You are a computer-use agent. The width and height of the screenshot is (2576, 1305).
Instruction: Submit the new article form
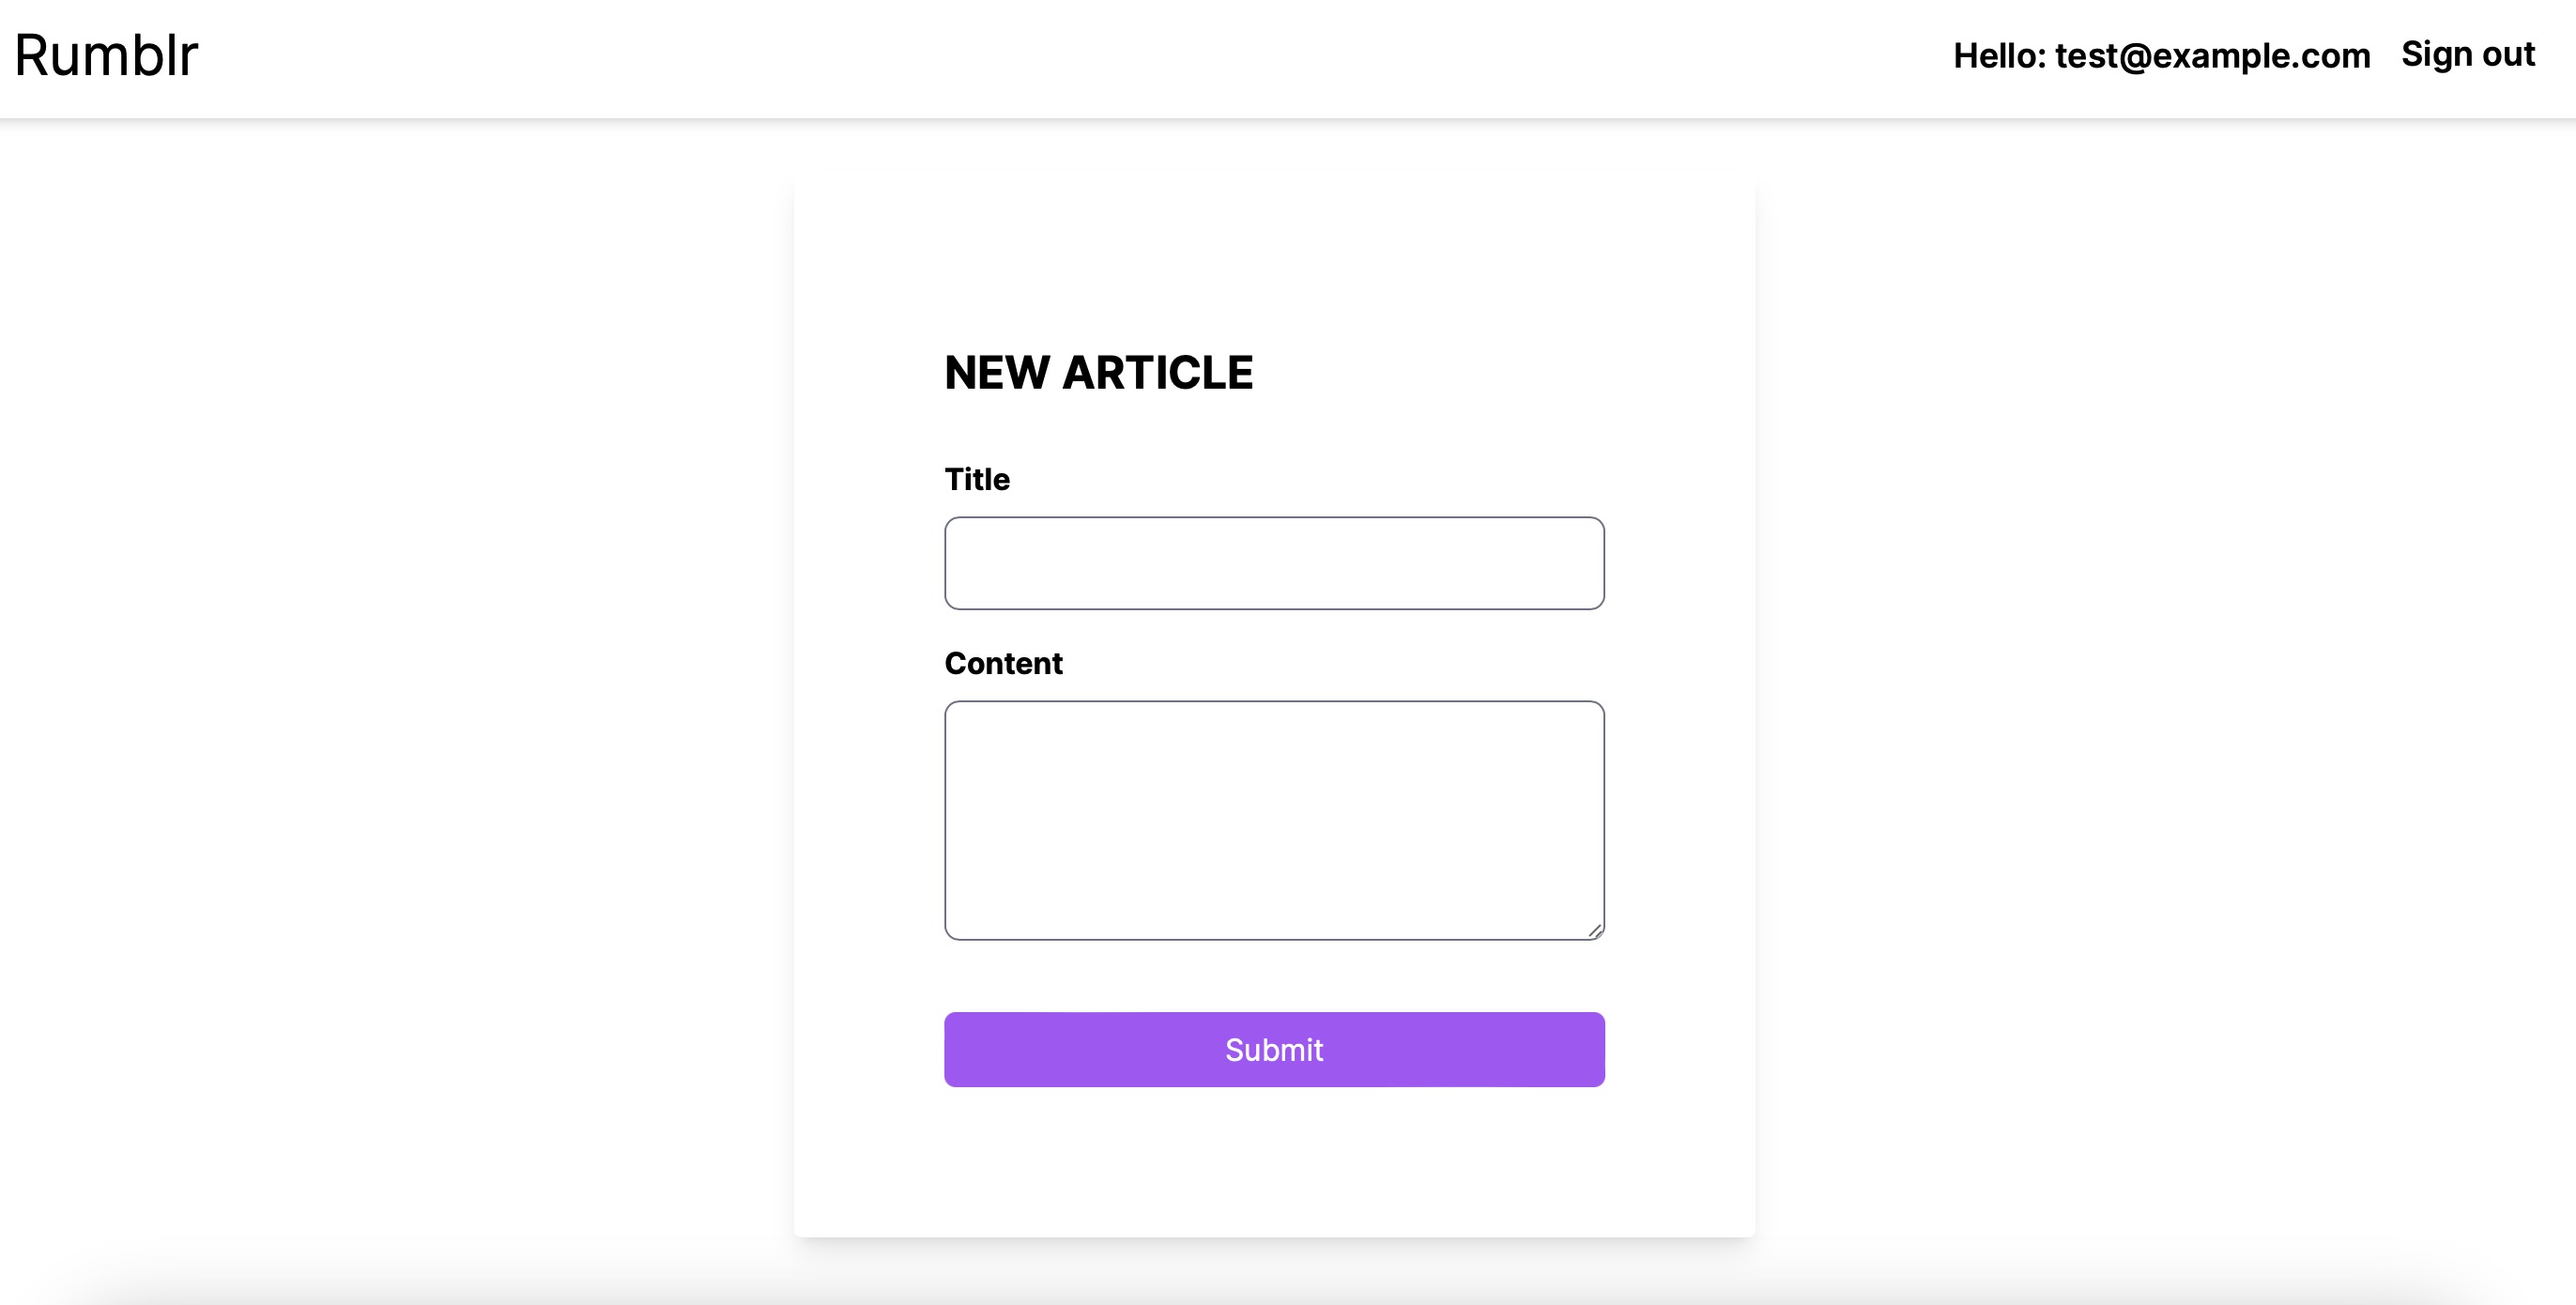click(x=1274, y=1050)
